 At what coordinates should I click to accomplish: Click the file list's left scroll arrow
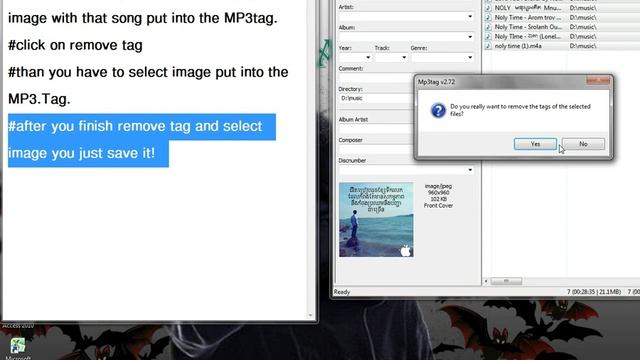pyautogui.click(x=486, y=281)
